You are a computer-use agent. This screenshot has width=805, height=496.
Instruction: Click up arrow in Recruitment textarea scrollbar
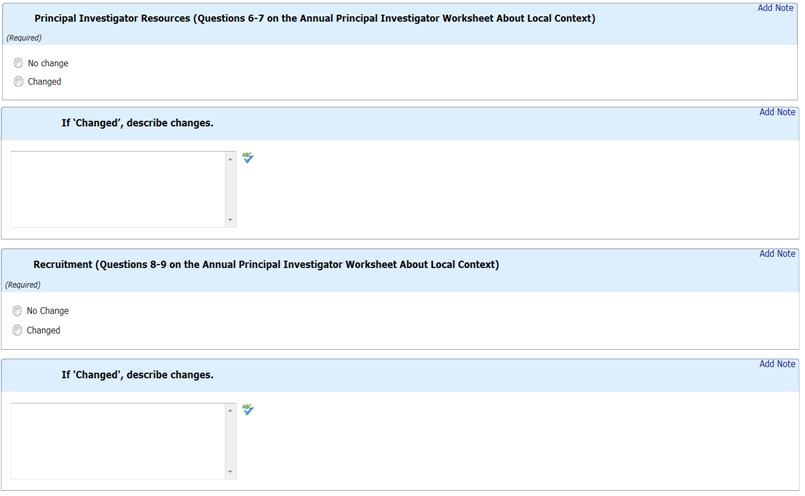230,411
